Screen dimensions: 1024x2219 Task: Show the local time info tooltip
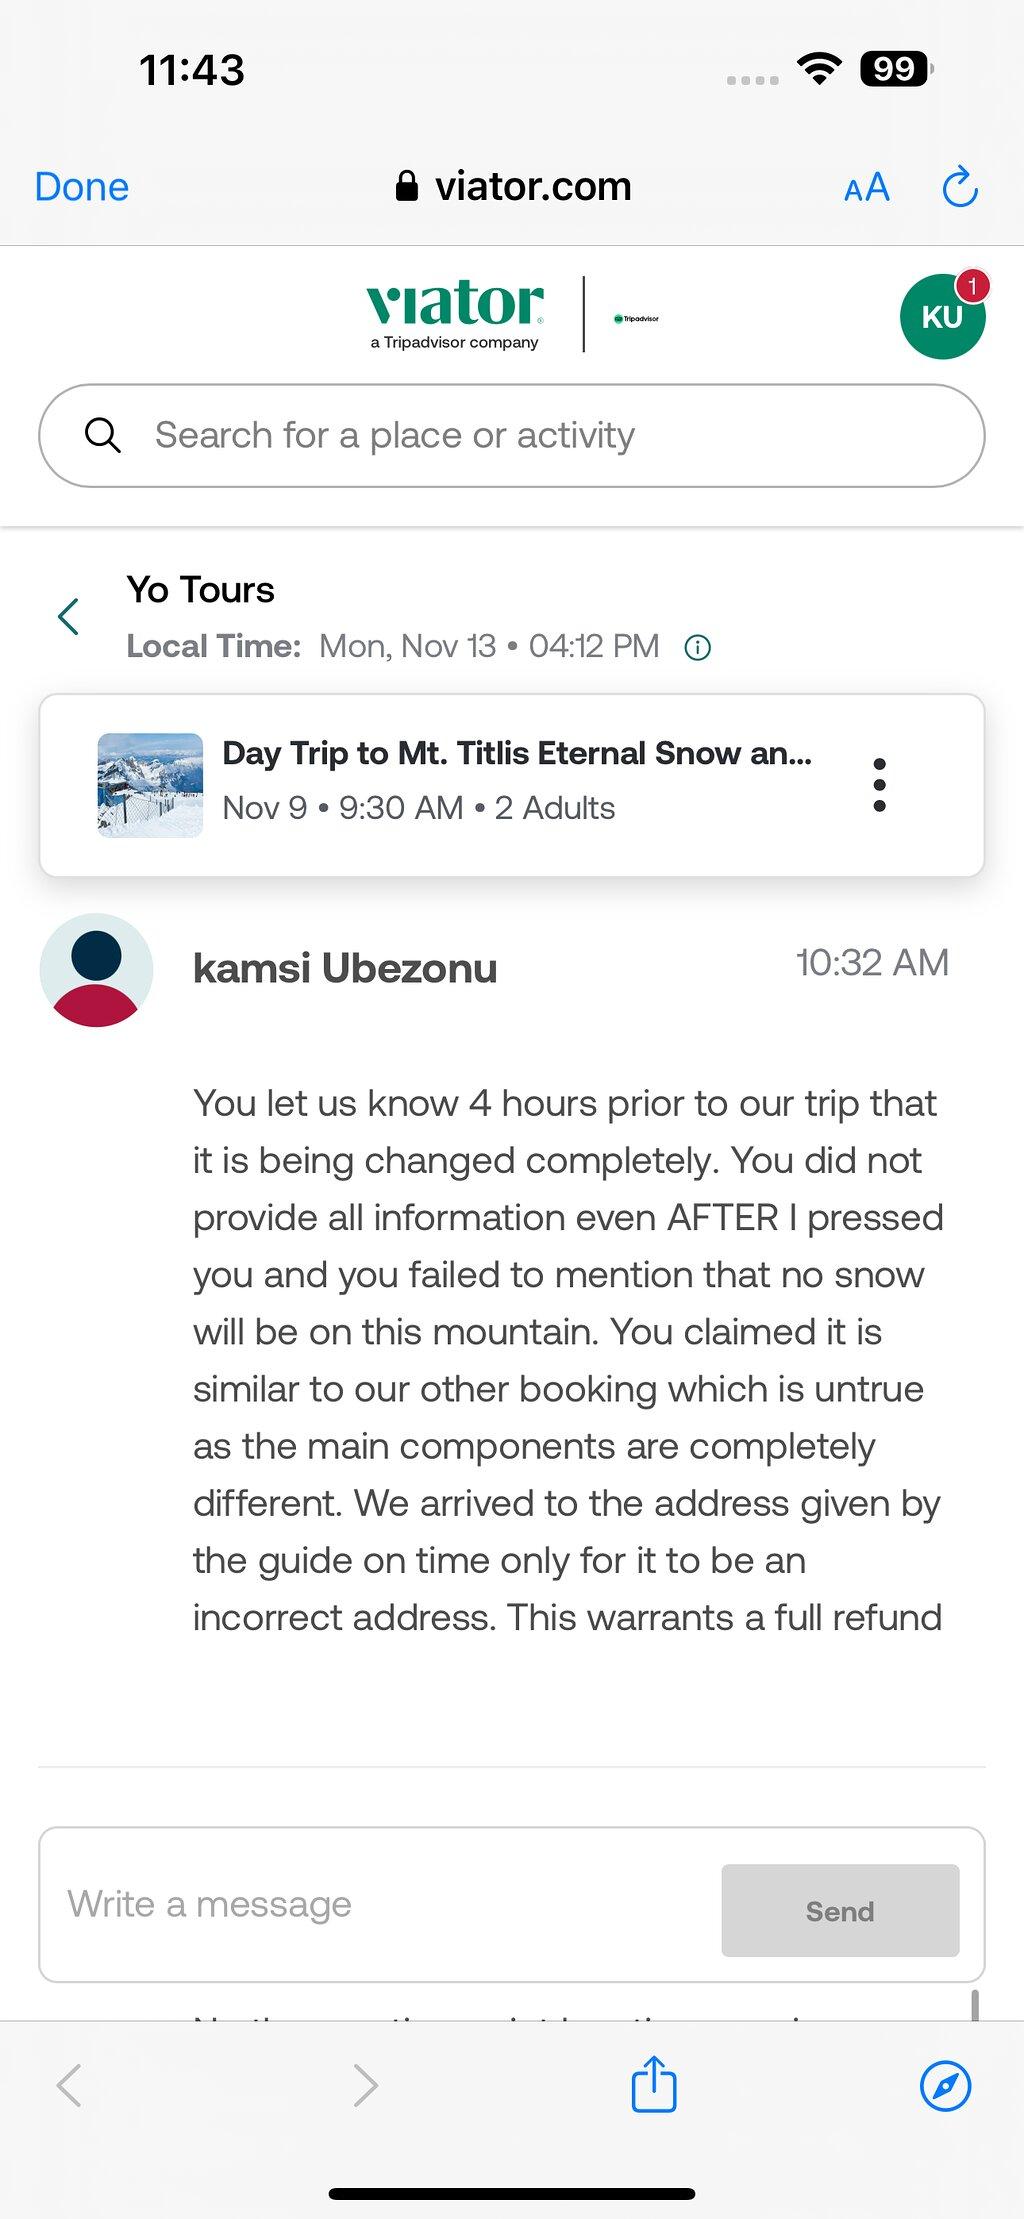[x=697, y=648]
